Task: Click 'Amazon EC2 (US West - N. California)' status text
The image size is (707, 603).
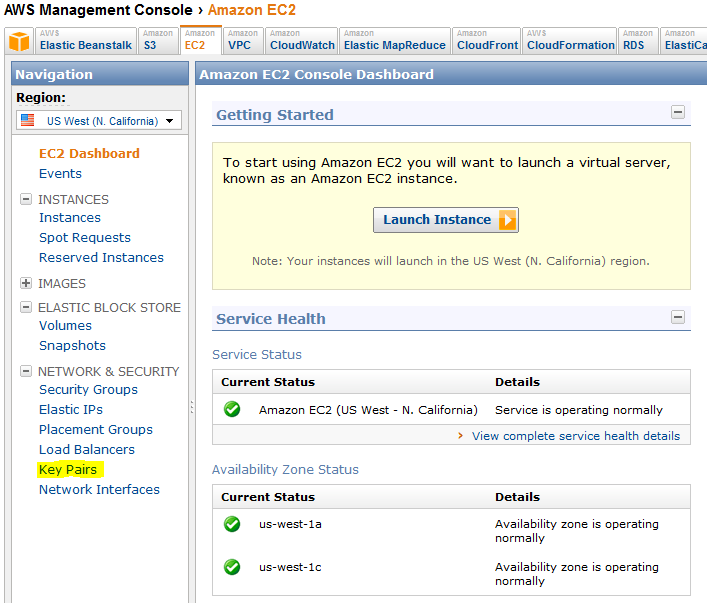Action: tap(368, 410)
